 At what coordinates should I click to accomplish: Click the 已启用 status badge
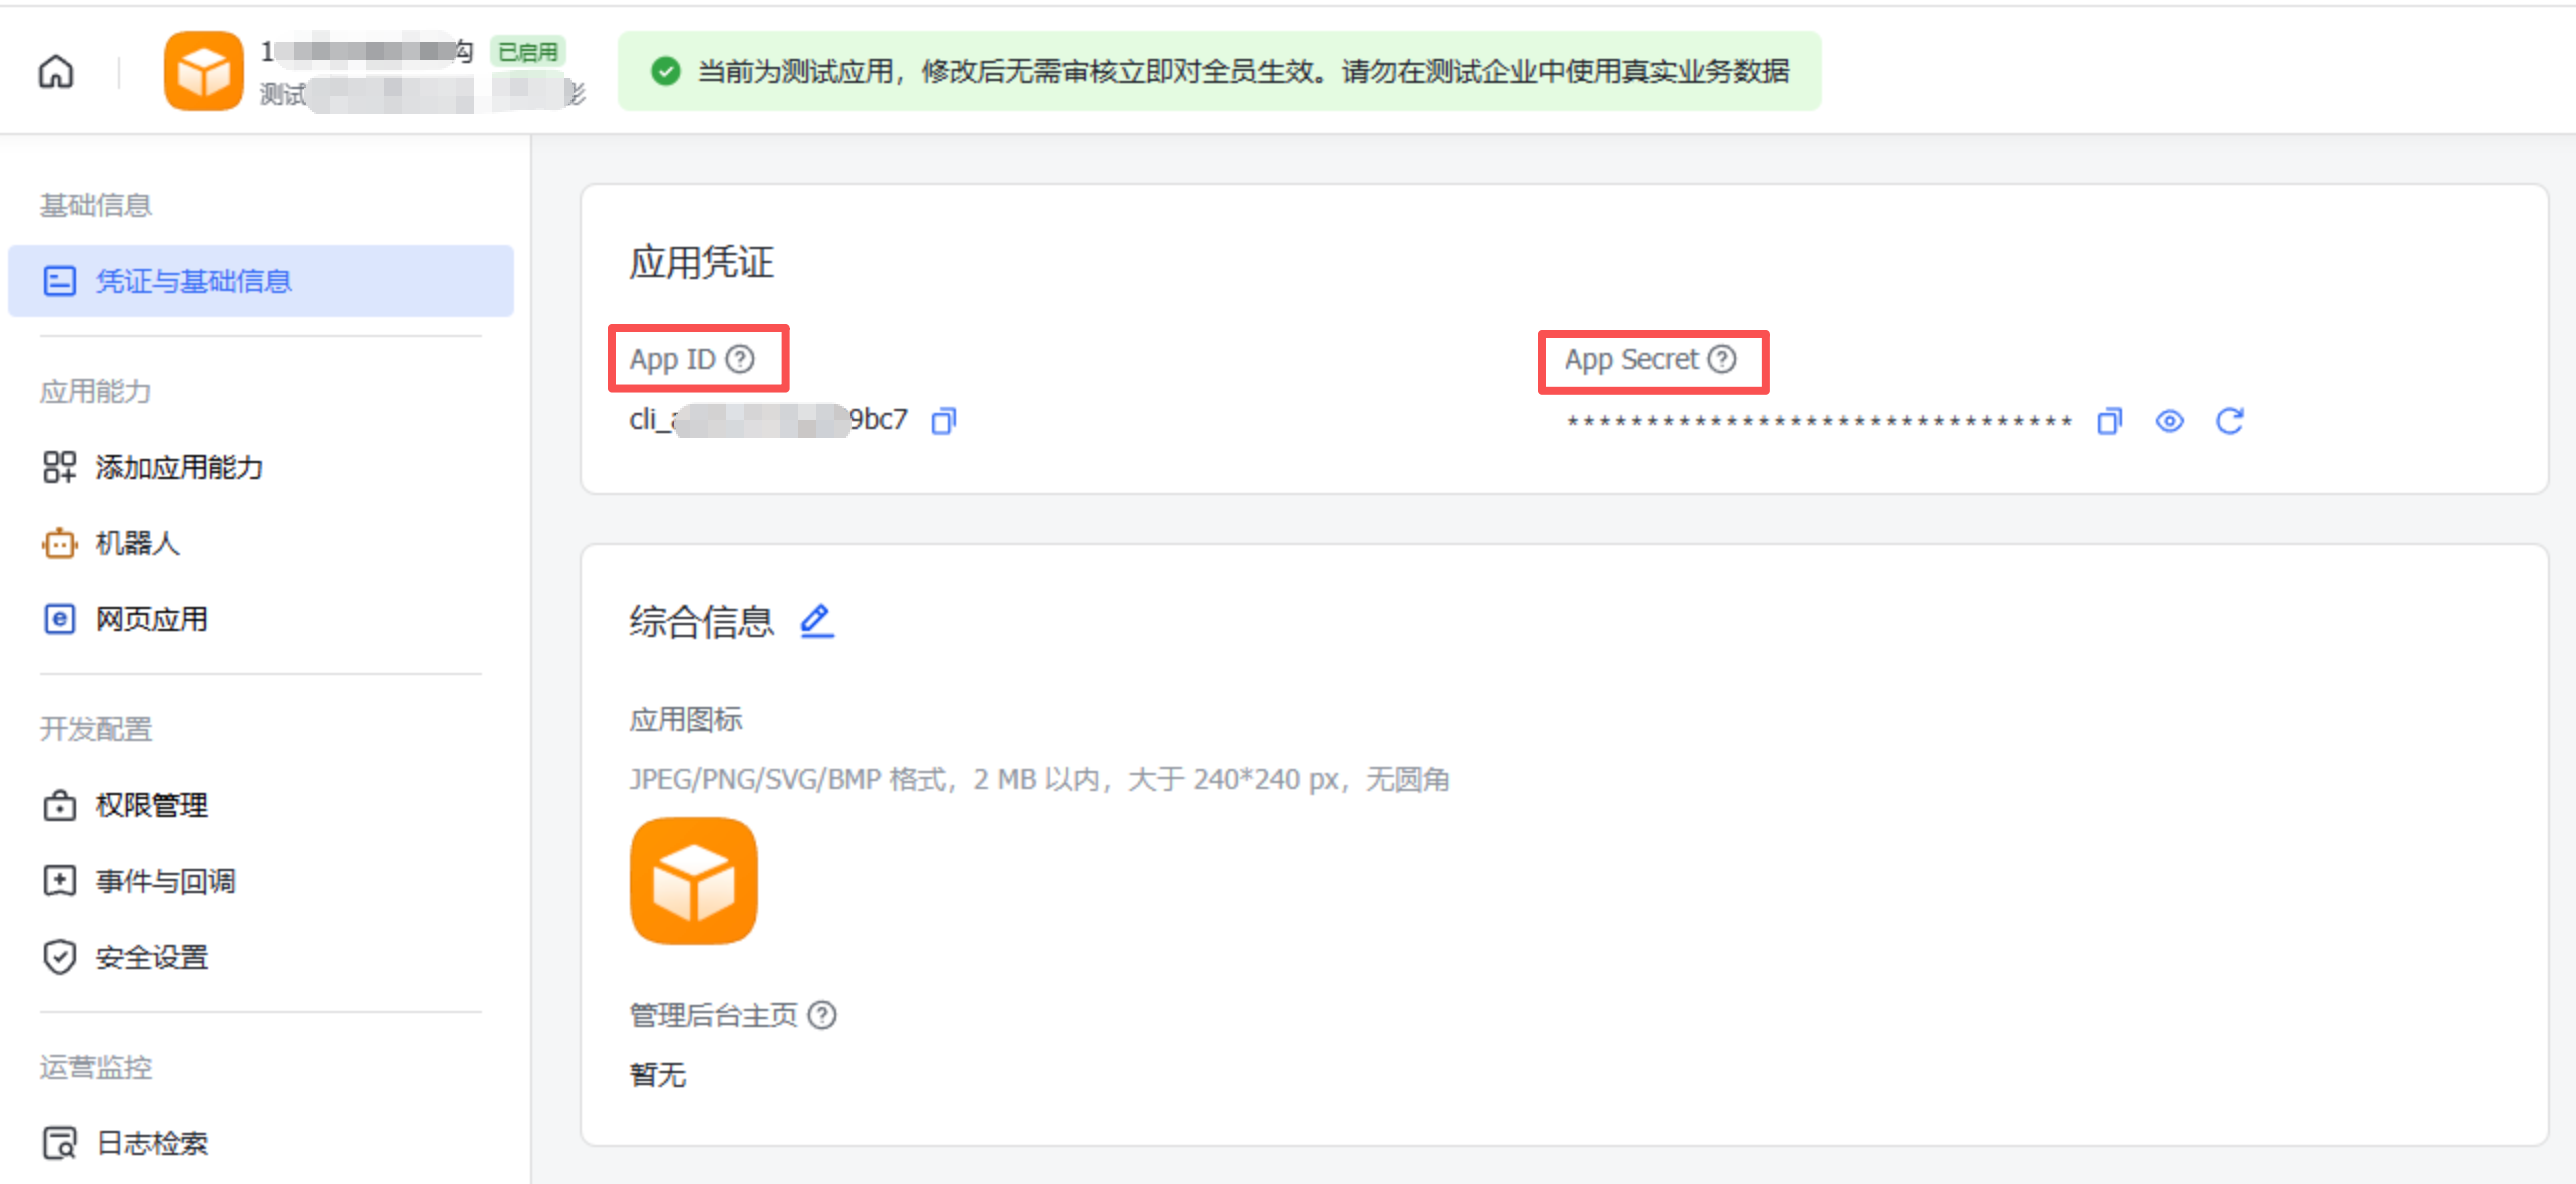[528, 52]
